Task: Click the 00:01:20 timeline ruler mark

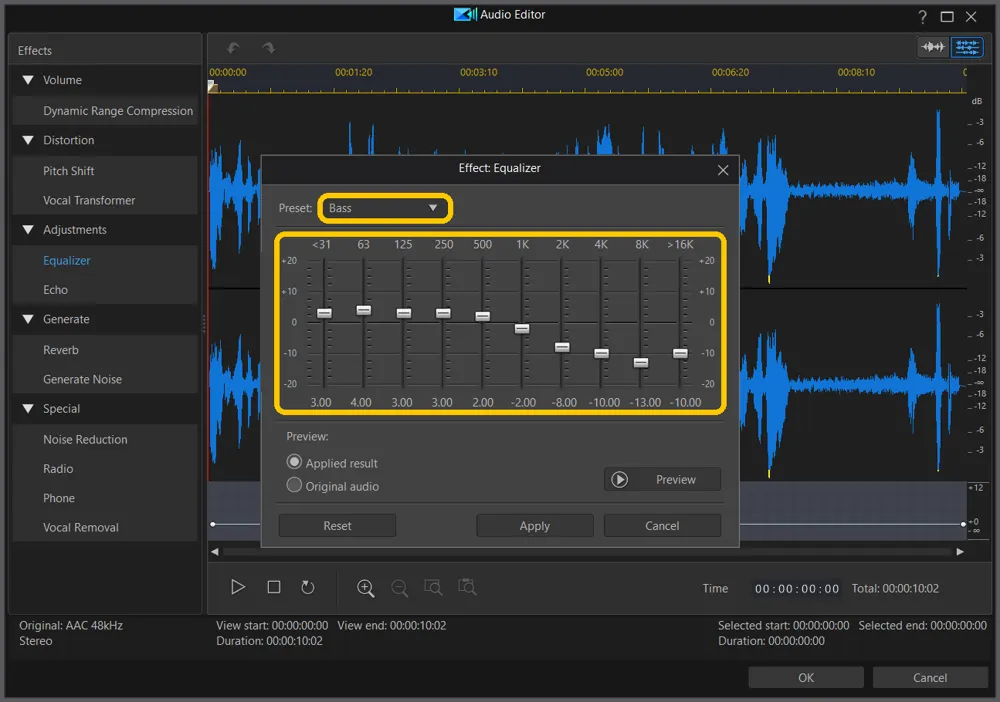Action: [353, 72]
